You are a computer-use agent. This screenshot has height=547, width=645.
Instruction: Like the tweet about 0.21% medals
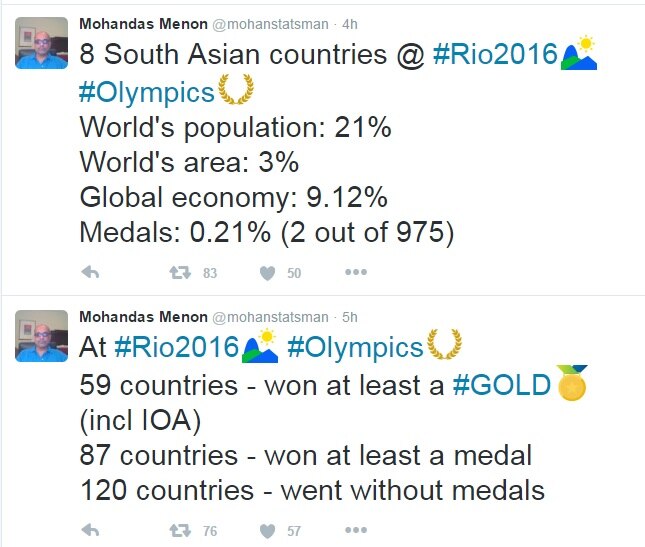(x=267, y=273)
